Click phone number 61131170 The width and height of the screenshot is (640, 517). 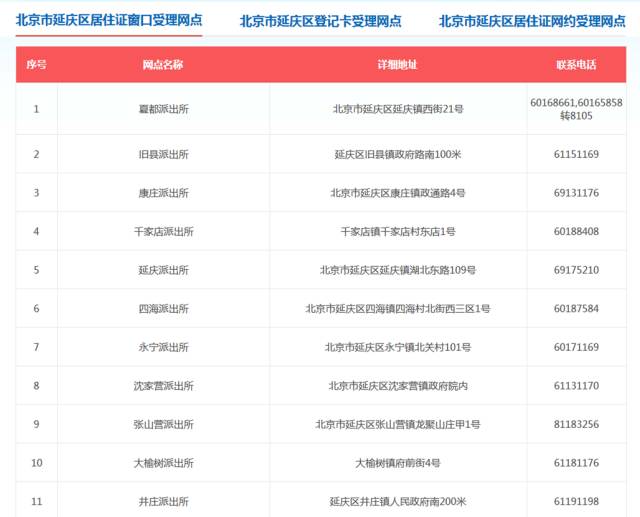pos(576,386)
